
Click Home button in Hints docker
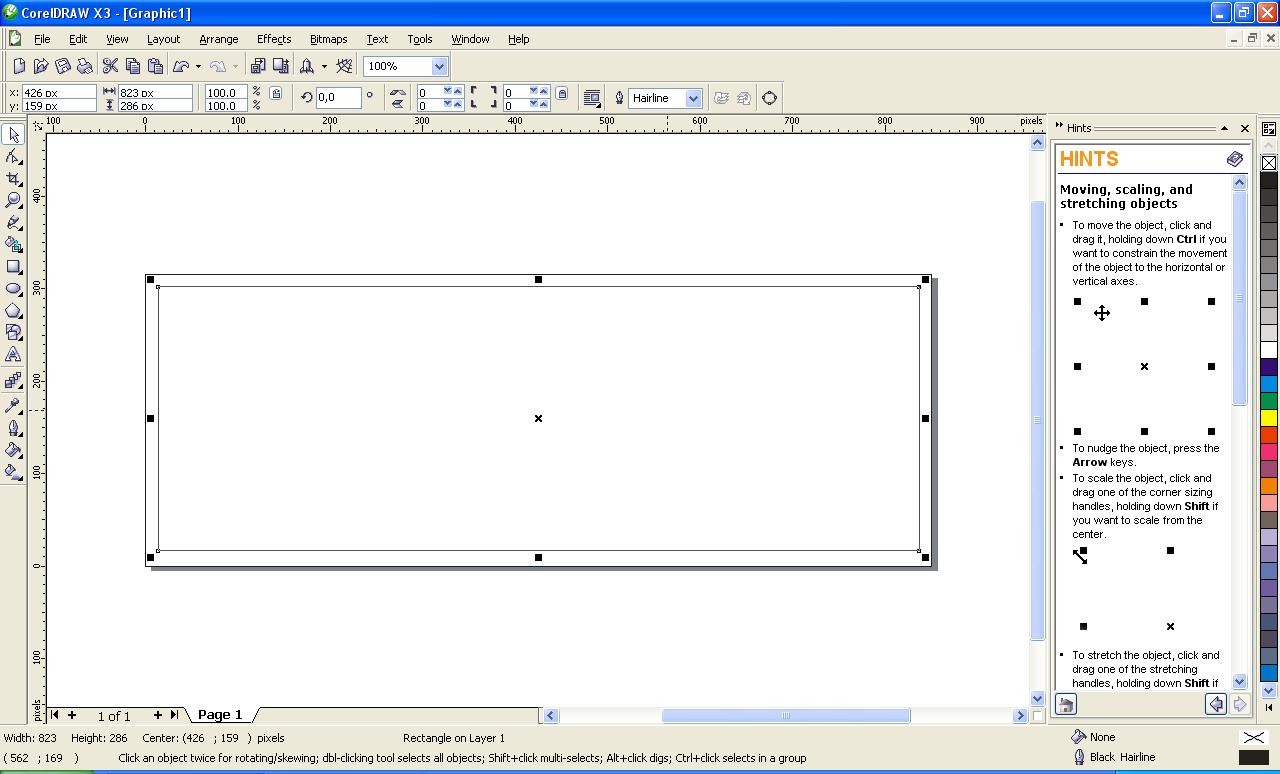(1066, 705)
